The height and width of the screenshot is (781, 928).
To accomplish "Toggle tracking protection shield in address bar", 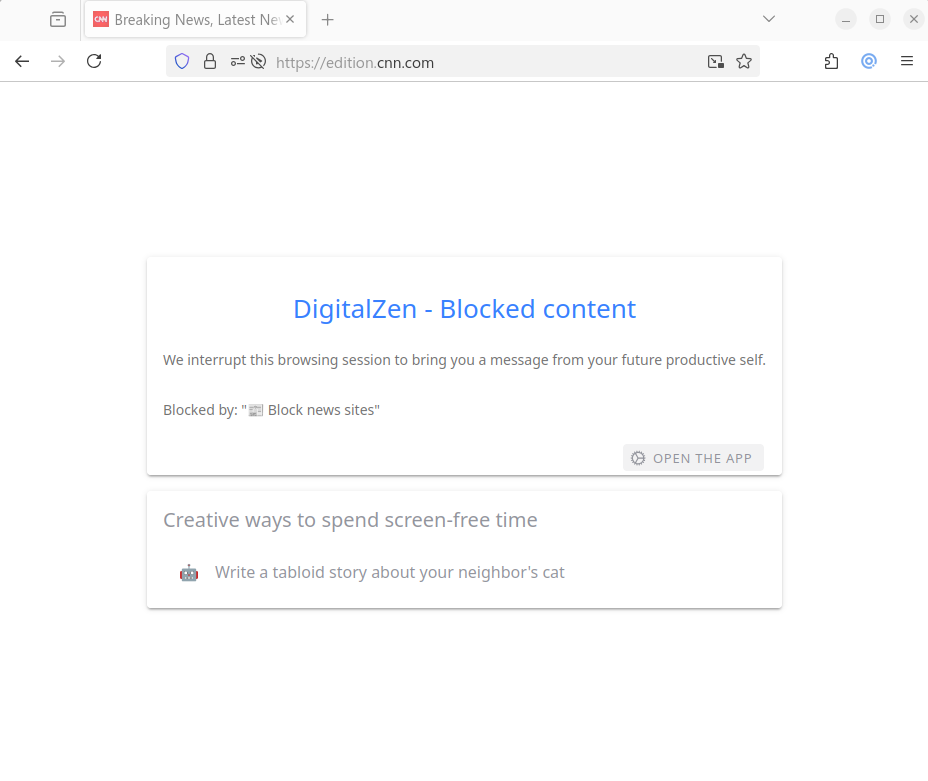I will (x=181, y=61).
